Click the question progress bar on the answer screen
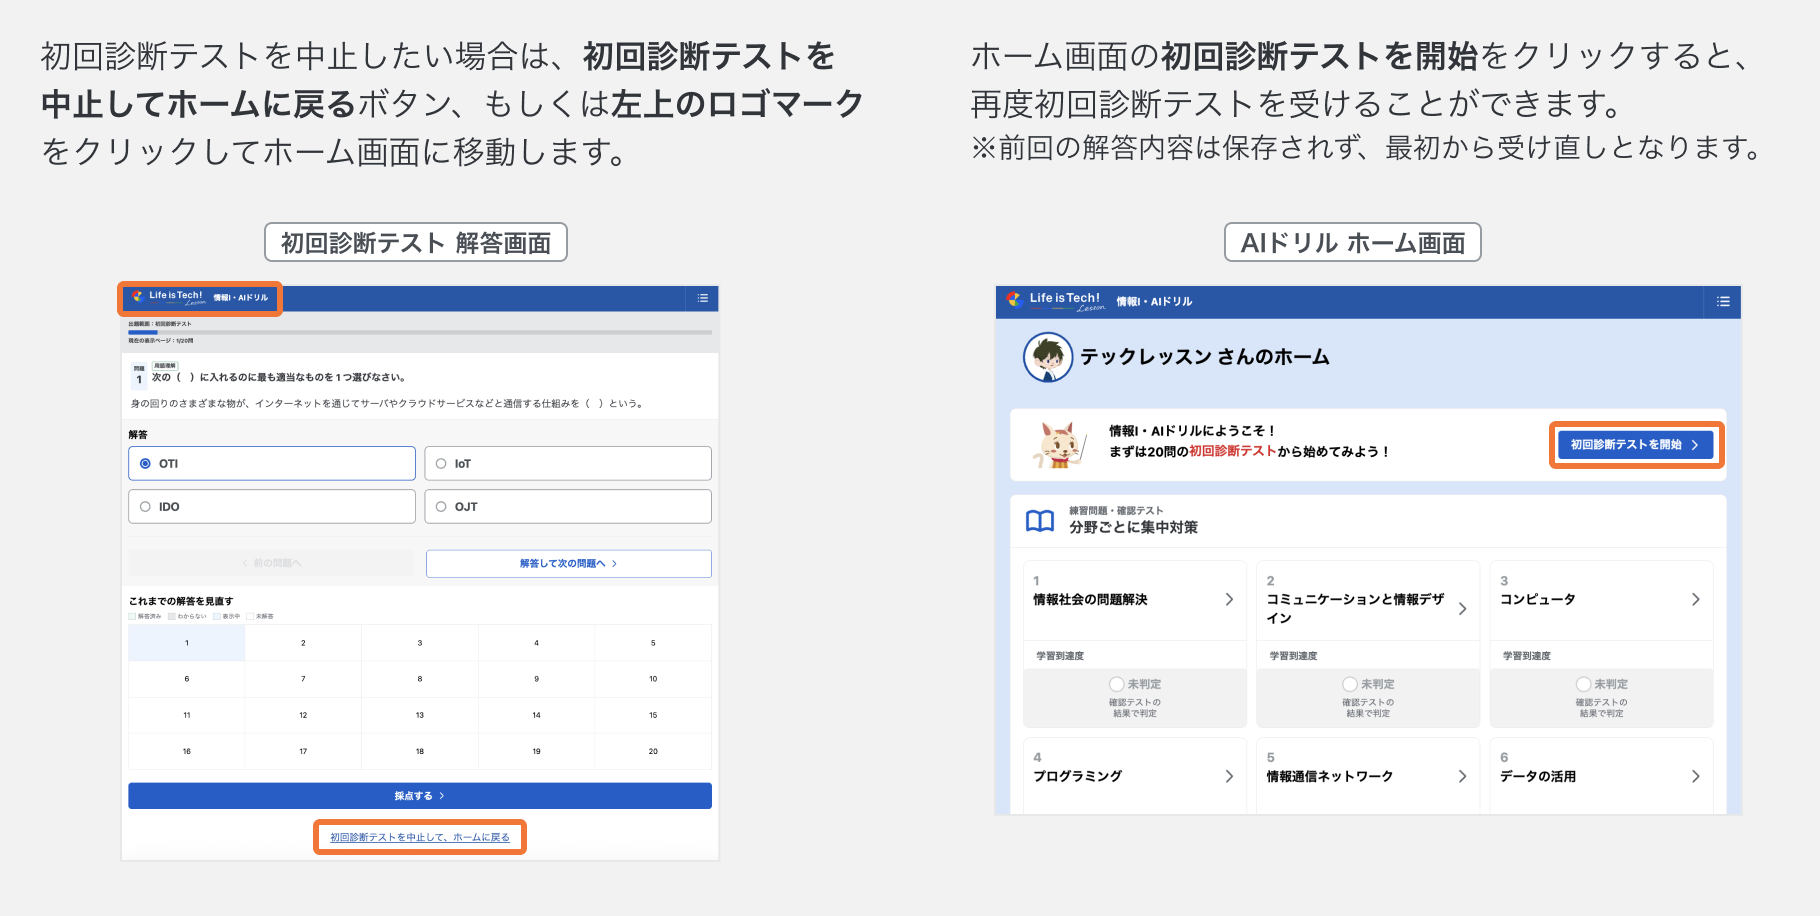Image resolution: width=1820 pixels, height=916 pixels. [x=420, y=332]
